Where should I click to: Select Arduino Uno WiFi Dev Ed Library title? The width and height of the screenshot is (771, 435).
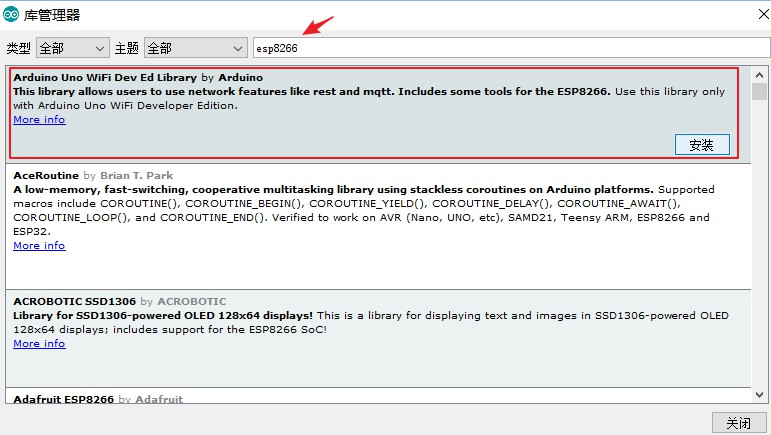105,77
